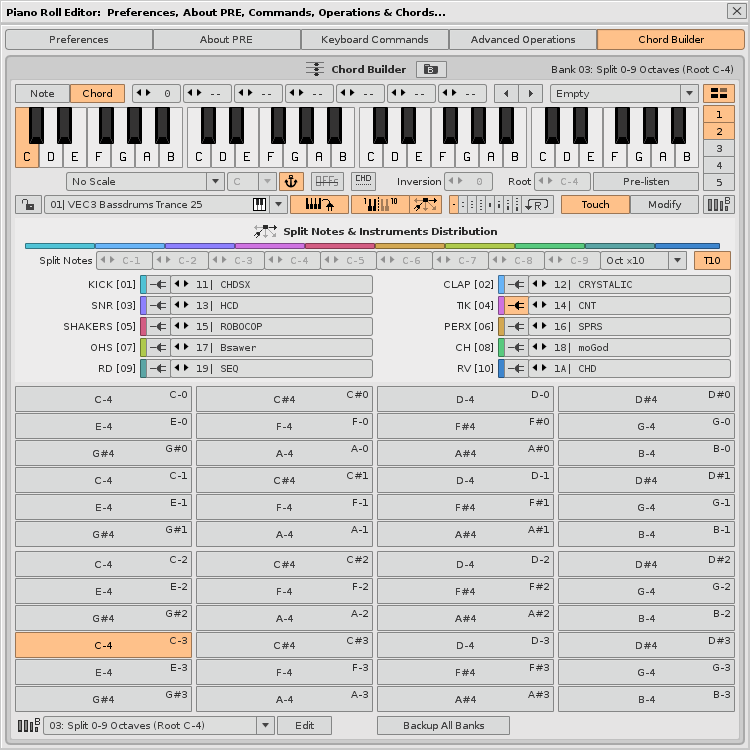
Task: Click the lock icon beside instrument selector
Action: tap(28, 204)
